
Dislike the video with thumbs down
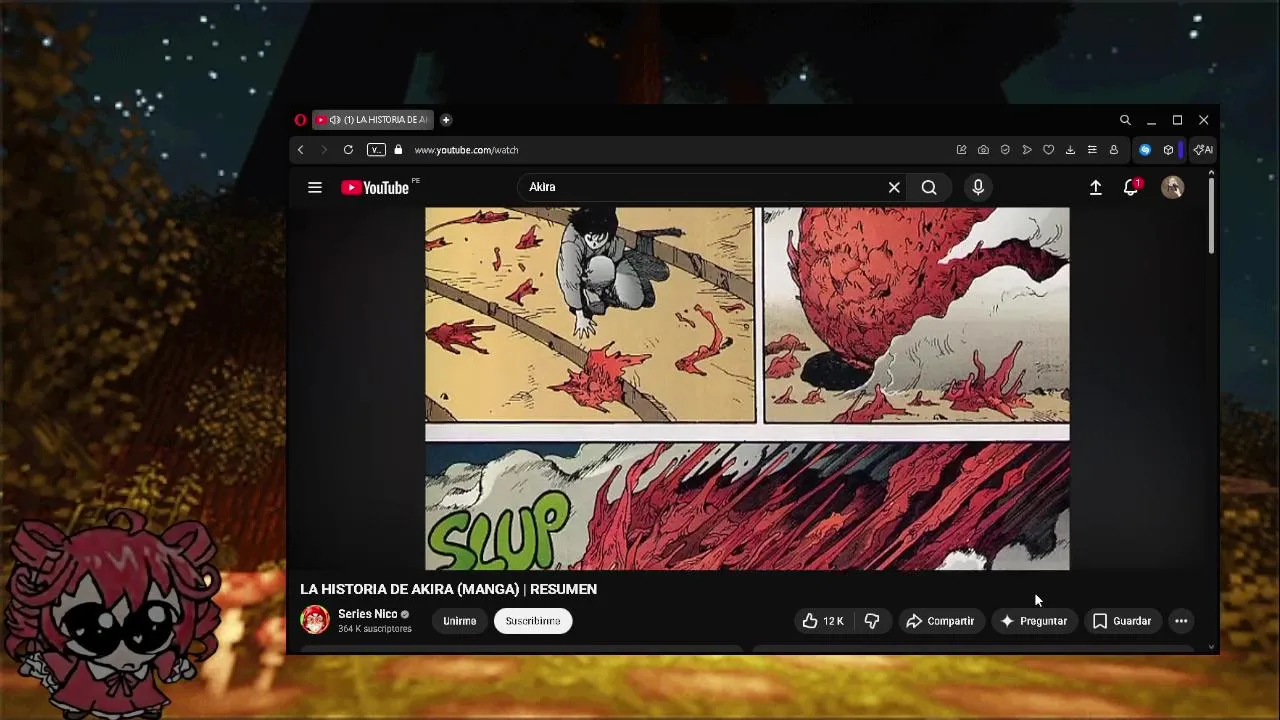[872, 621]
